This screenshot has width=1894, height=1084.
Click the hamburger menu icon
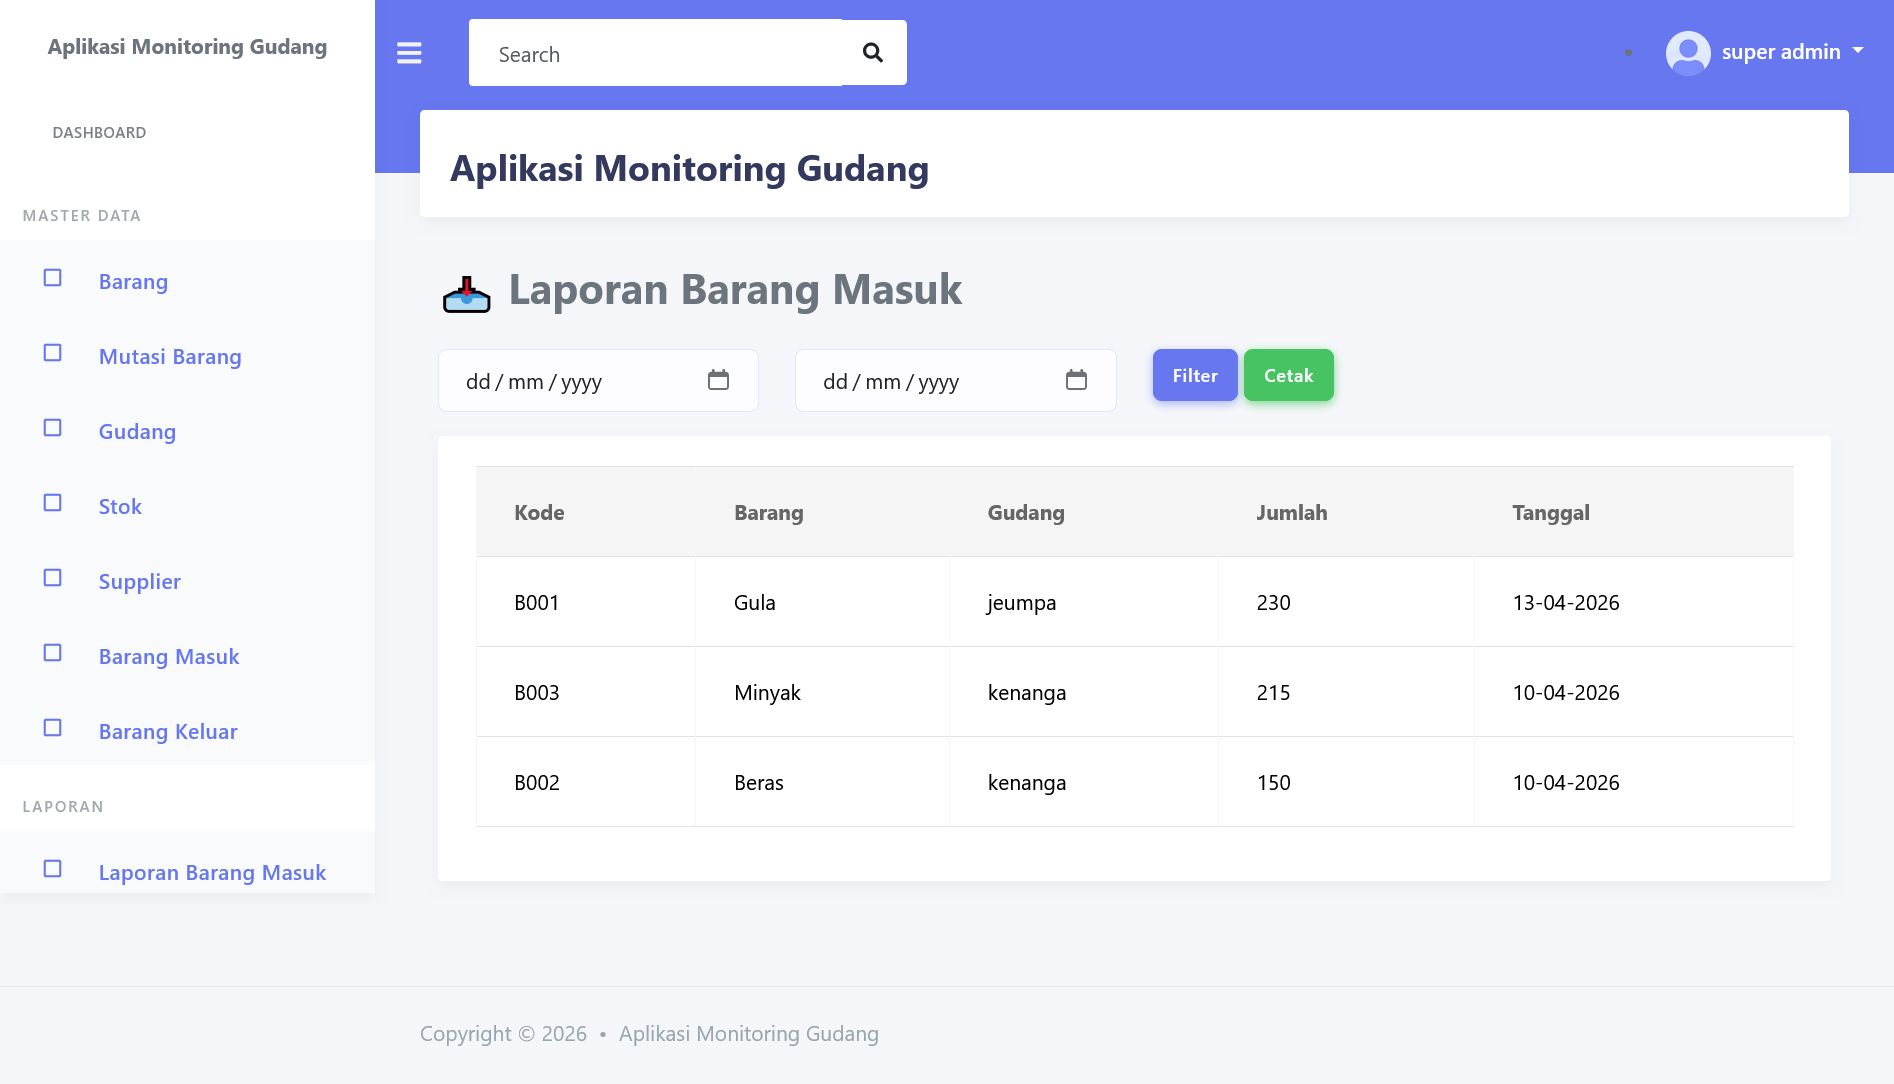(409, 53)
